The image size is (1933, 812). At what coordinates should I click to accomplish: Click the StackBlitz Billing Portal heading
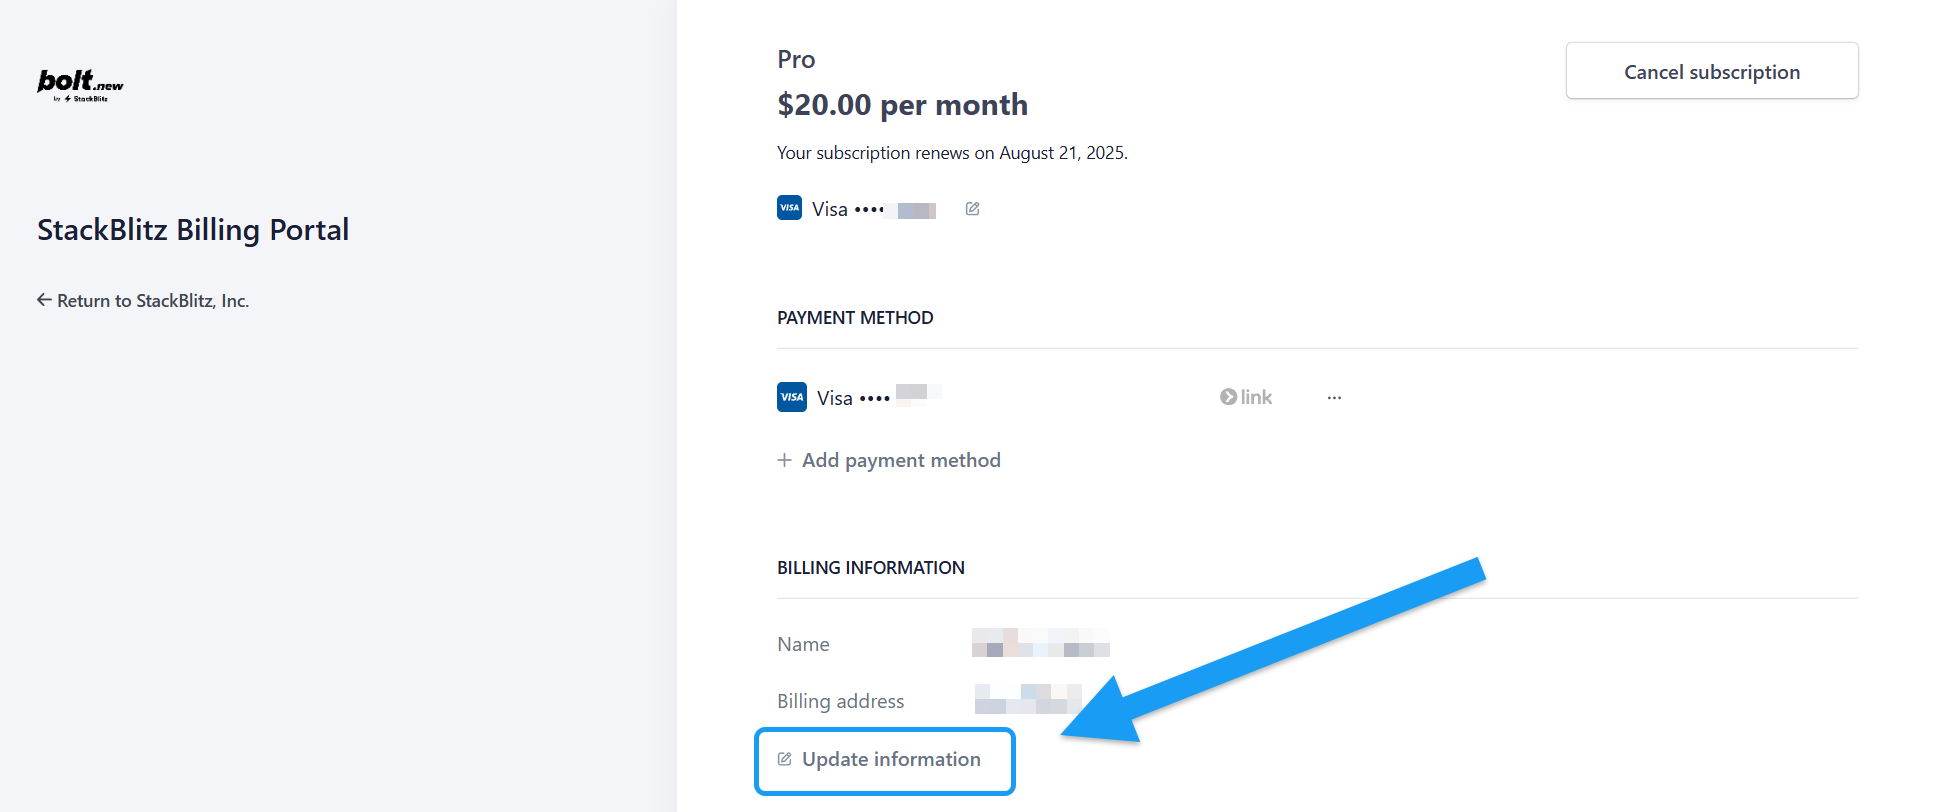click(x=192, y=229)
